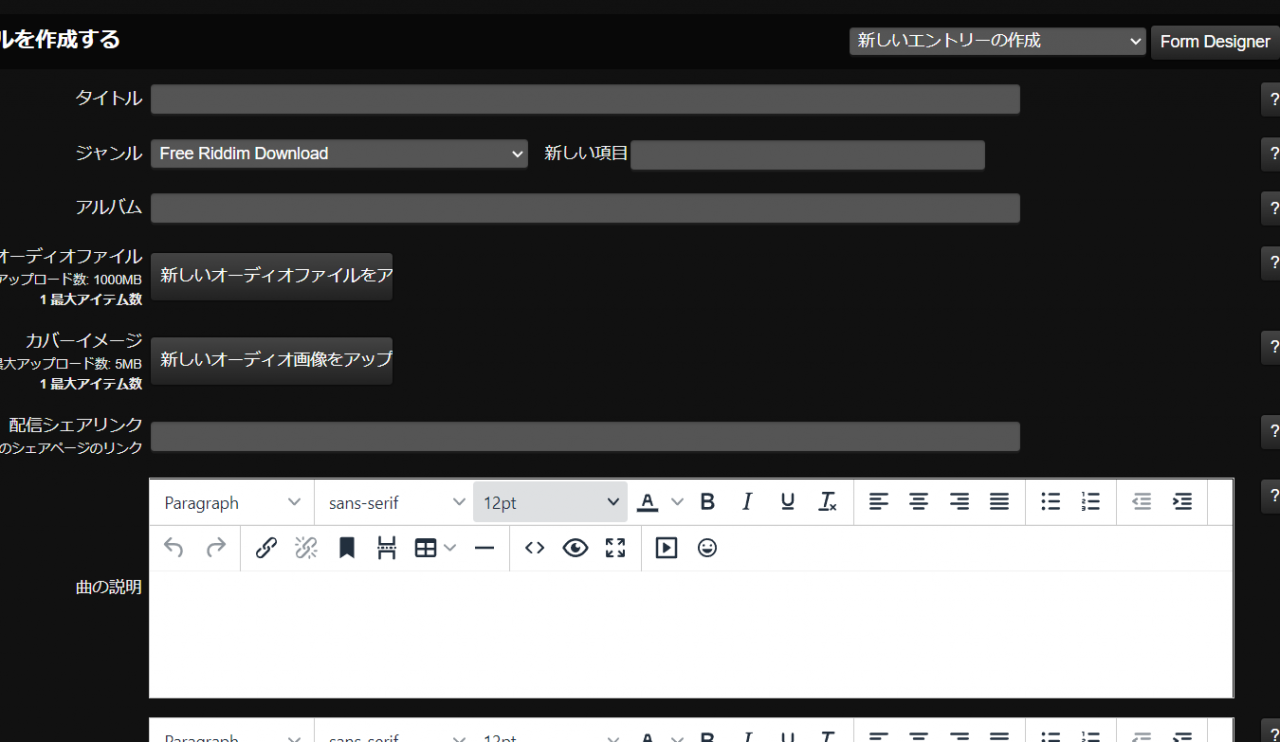
Task: Open help for the 曲の説明 field
Action: (1271, 495)
